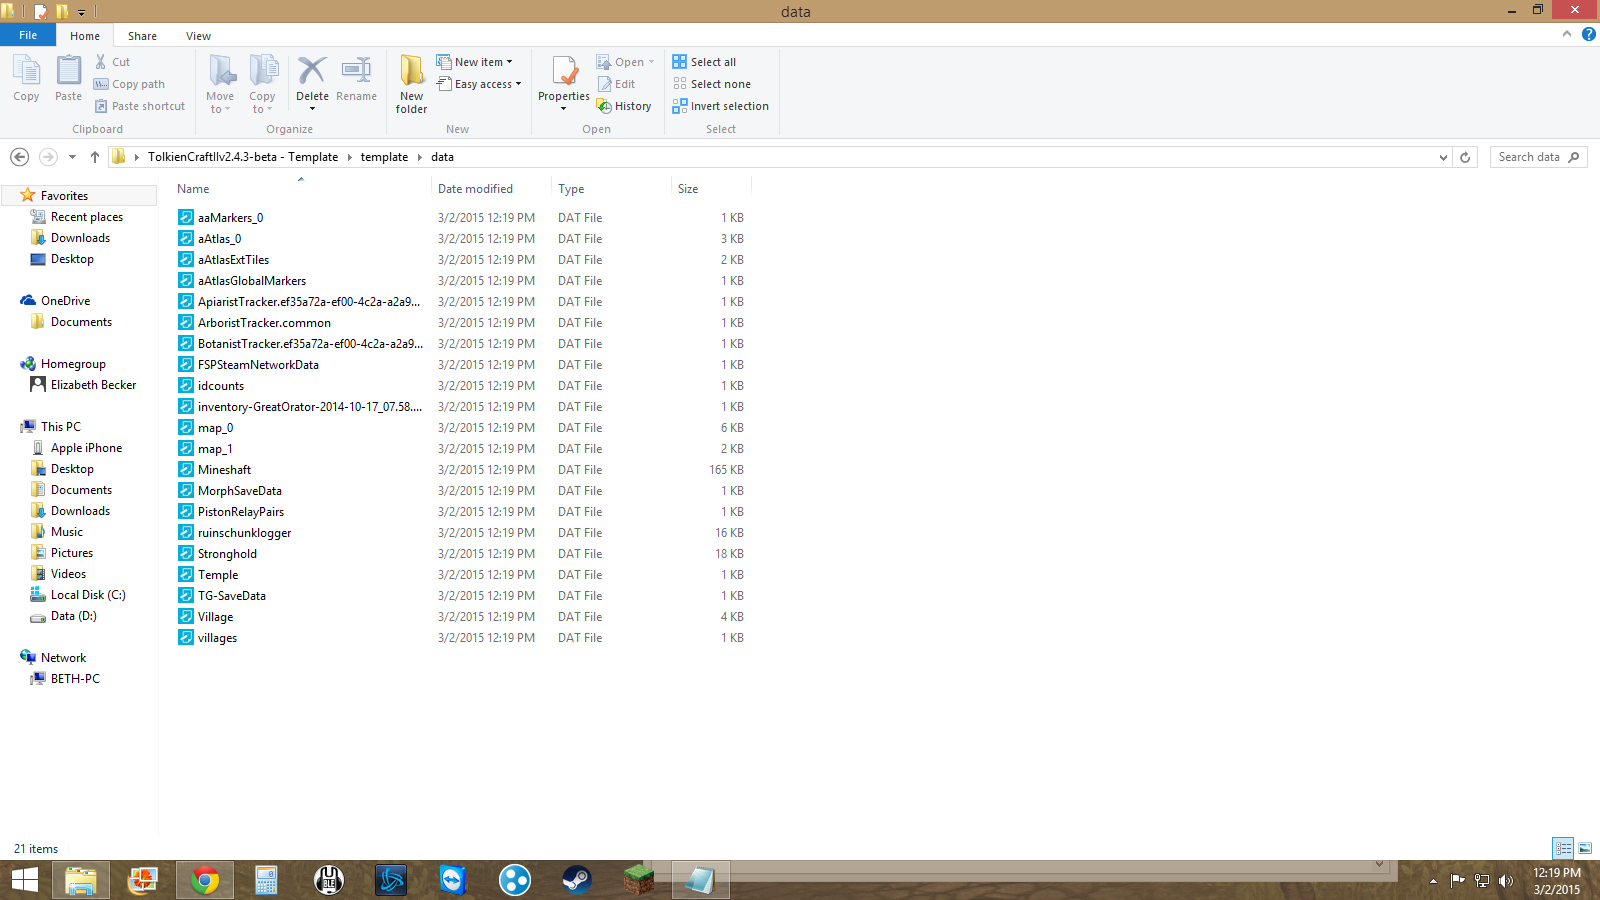Click Select all in ribbon

click(x=704, y=62)
